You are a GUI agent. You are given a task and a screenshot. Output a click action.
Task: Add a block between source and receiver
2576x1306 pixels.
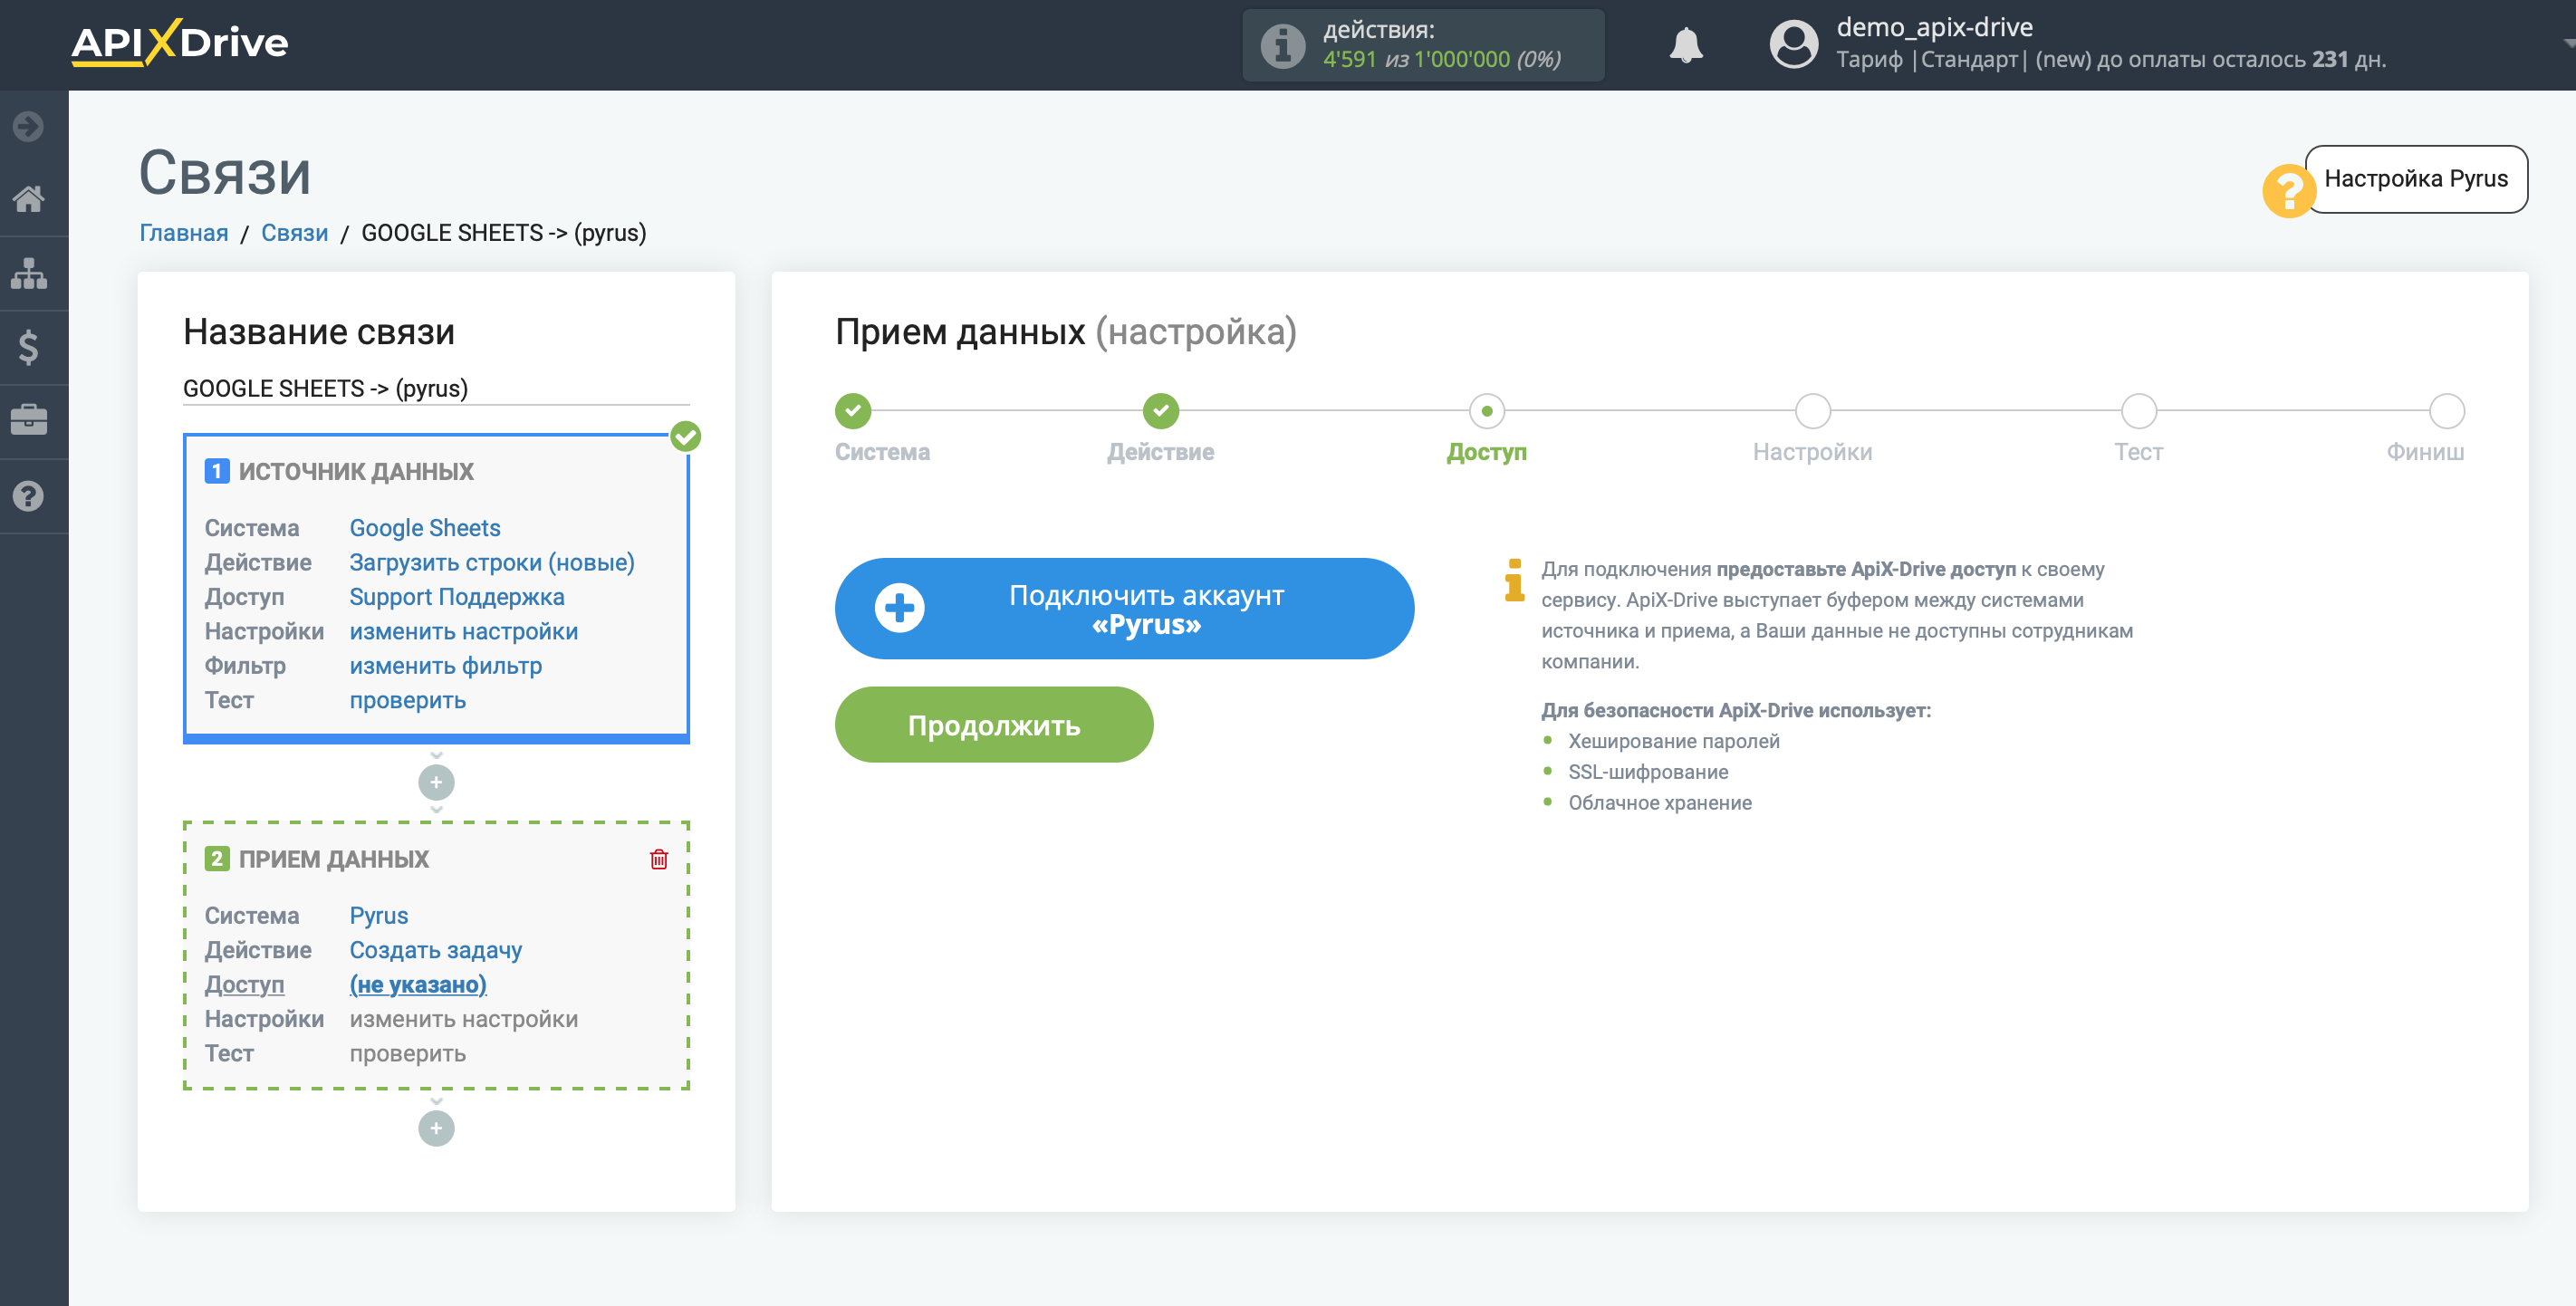point(436,782)
